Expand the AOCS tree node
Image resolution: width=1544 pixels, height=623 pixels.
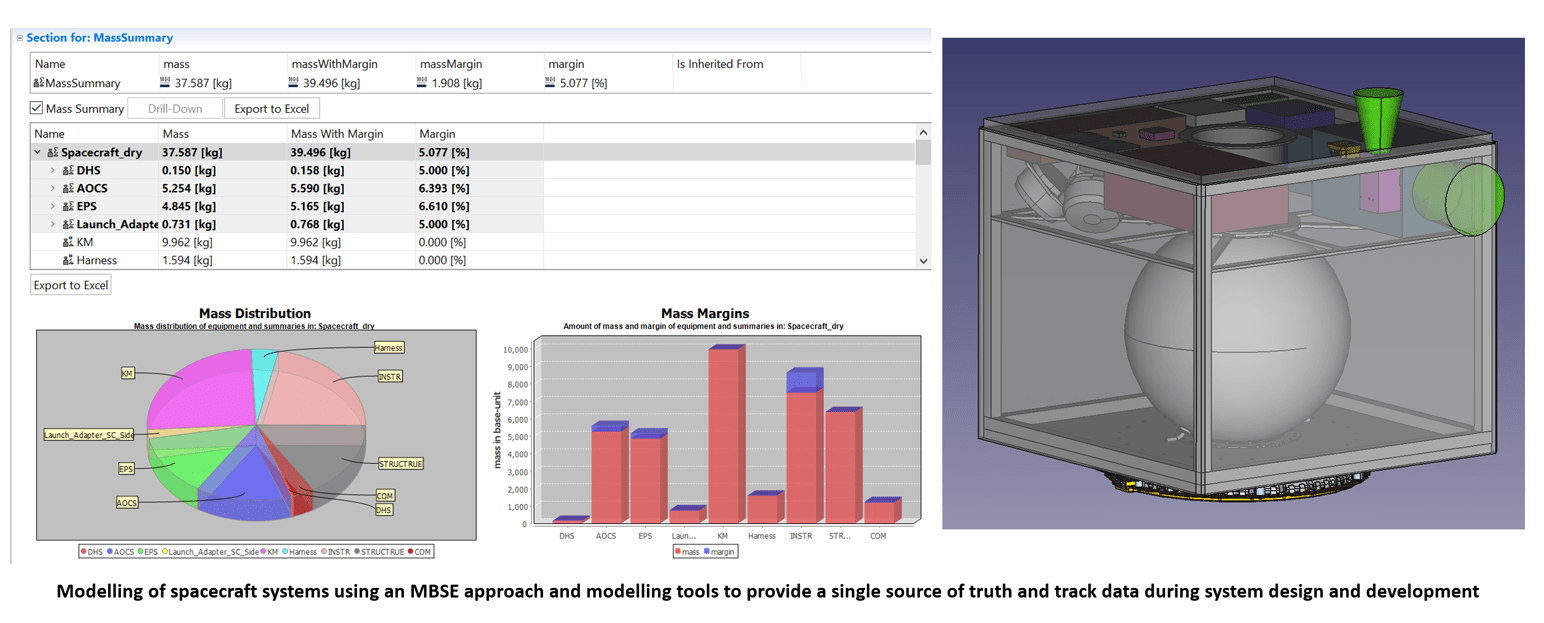click(52, 188)
